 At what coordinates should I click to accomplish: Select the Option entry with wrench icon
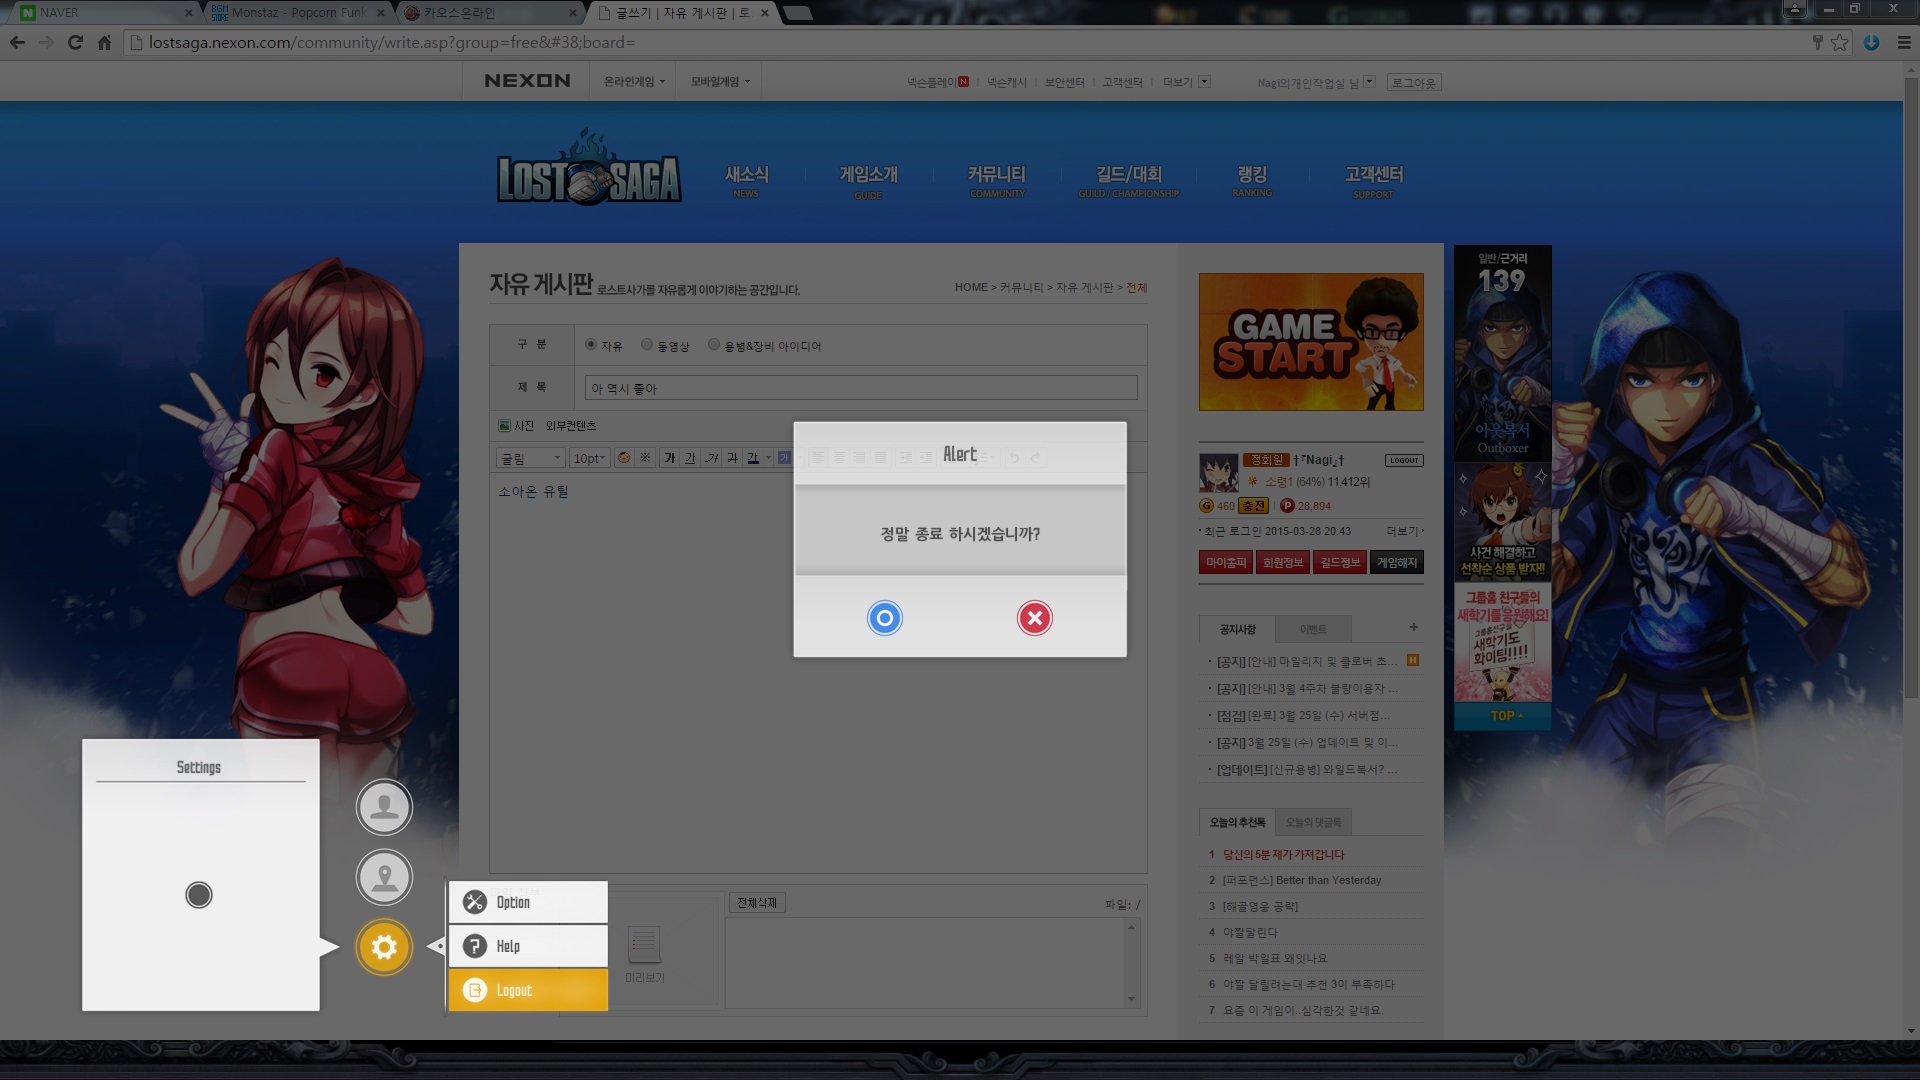[528, 902]
